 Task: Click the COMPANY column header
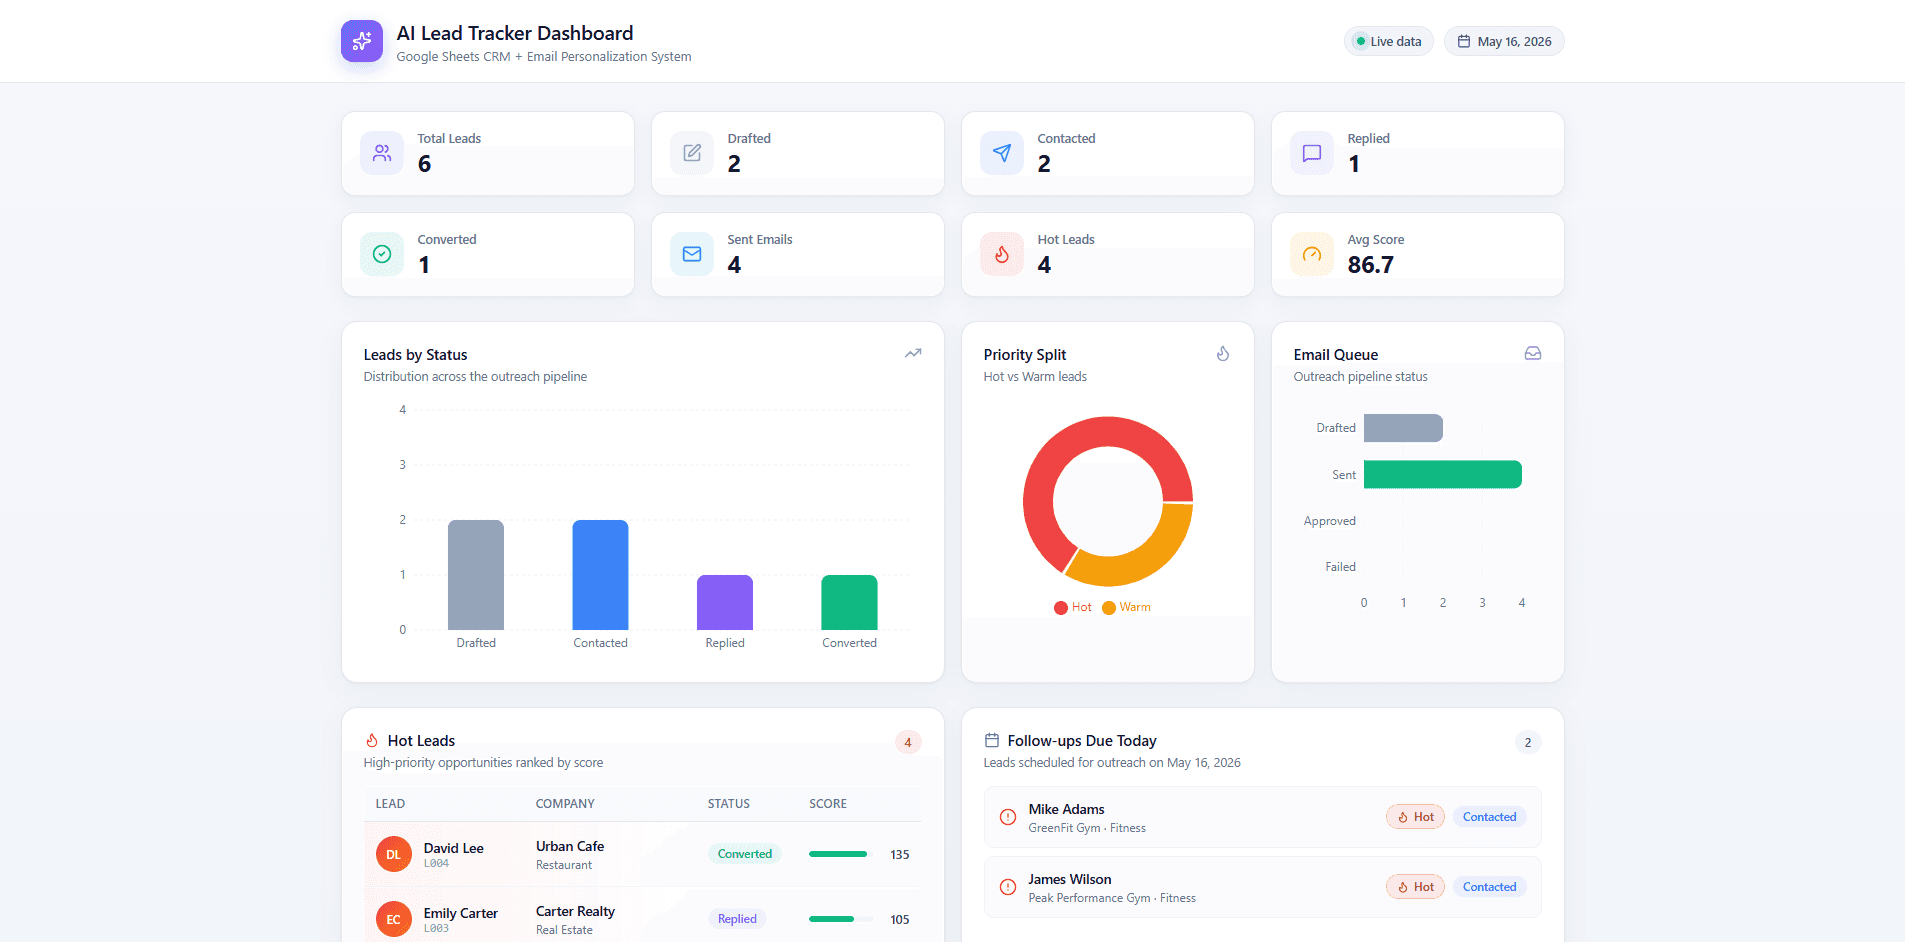pos(565,804)
